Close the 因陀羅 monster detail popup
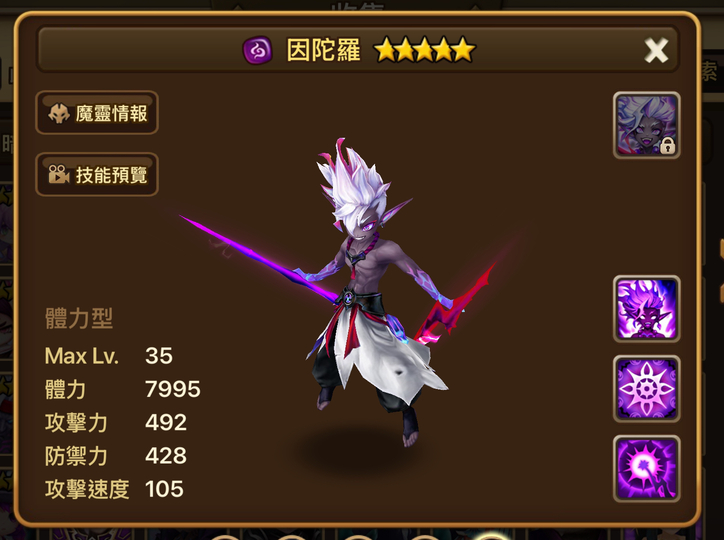Viewport: 724px width, 540px height. tap(656, 50)
